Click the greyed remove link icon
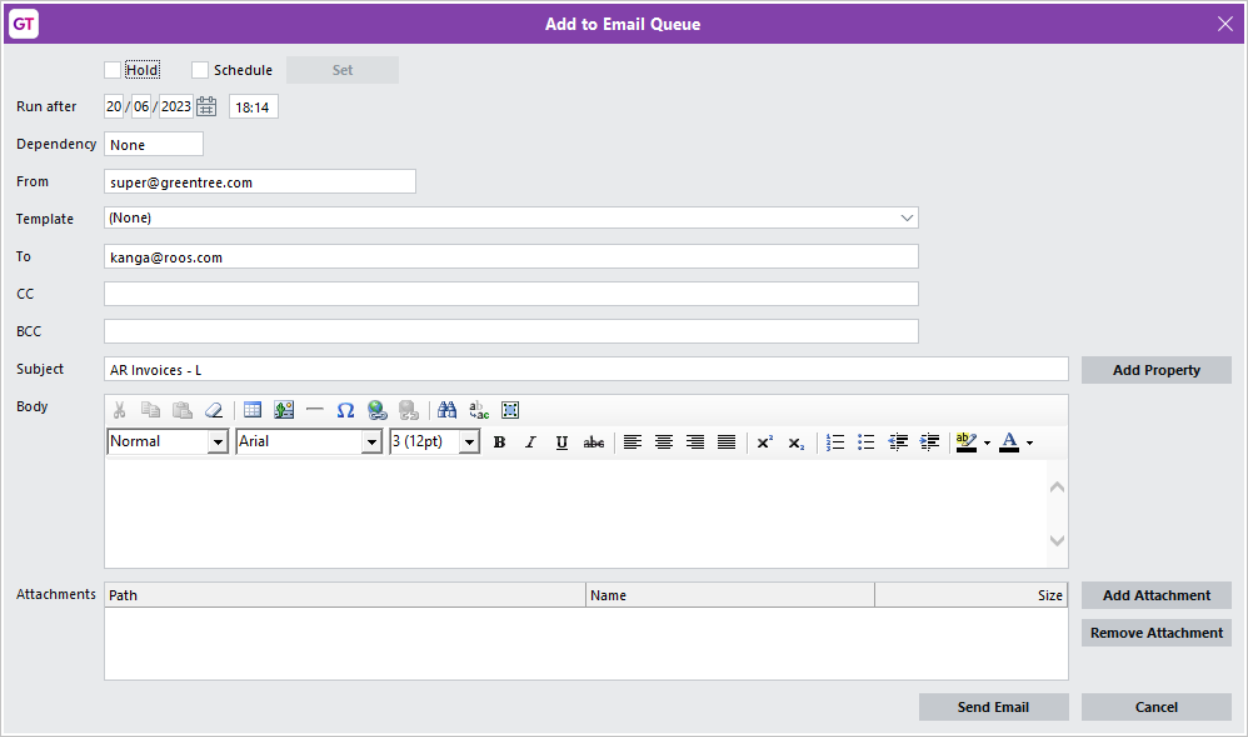Viewport: 1248px width, 737px height. [x=408, y=410]
